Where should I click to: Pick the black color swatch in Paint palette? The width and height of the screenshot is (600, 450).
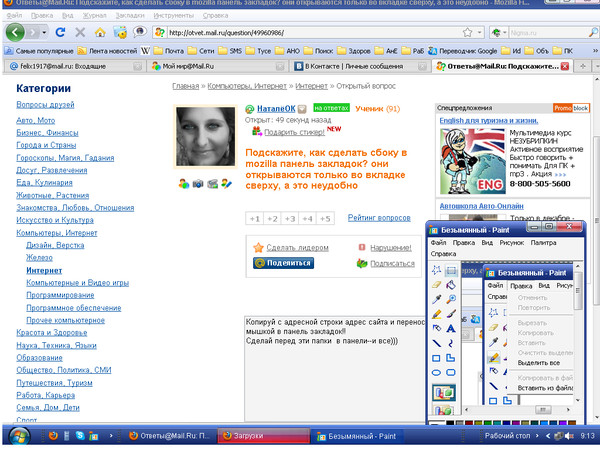pos(450,423)
